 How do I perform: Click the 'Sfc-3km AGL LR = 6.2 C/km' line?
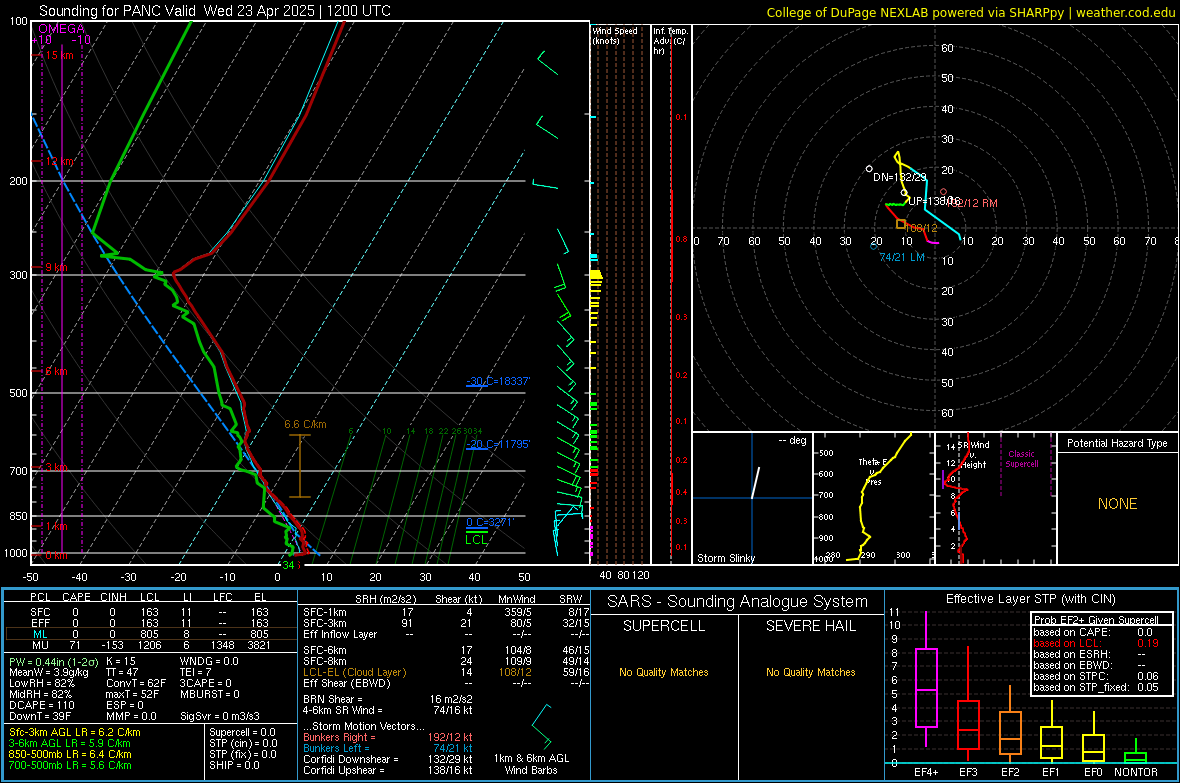pyautogui.click(x=75, y=732)
